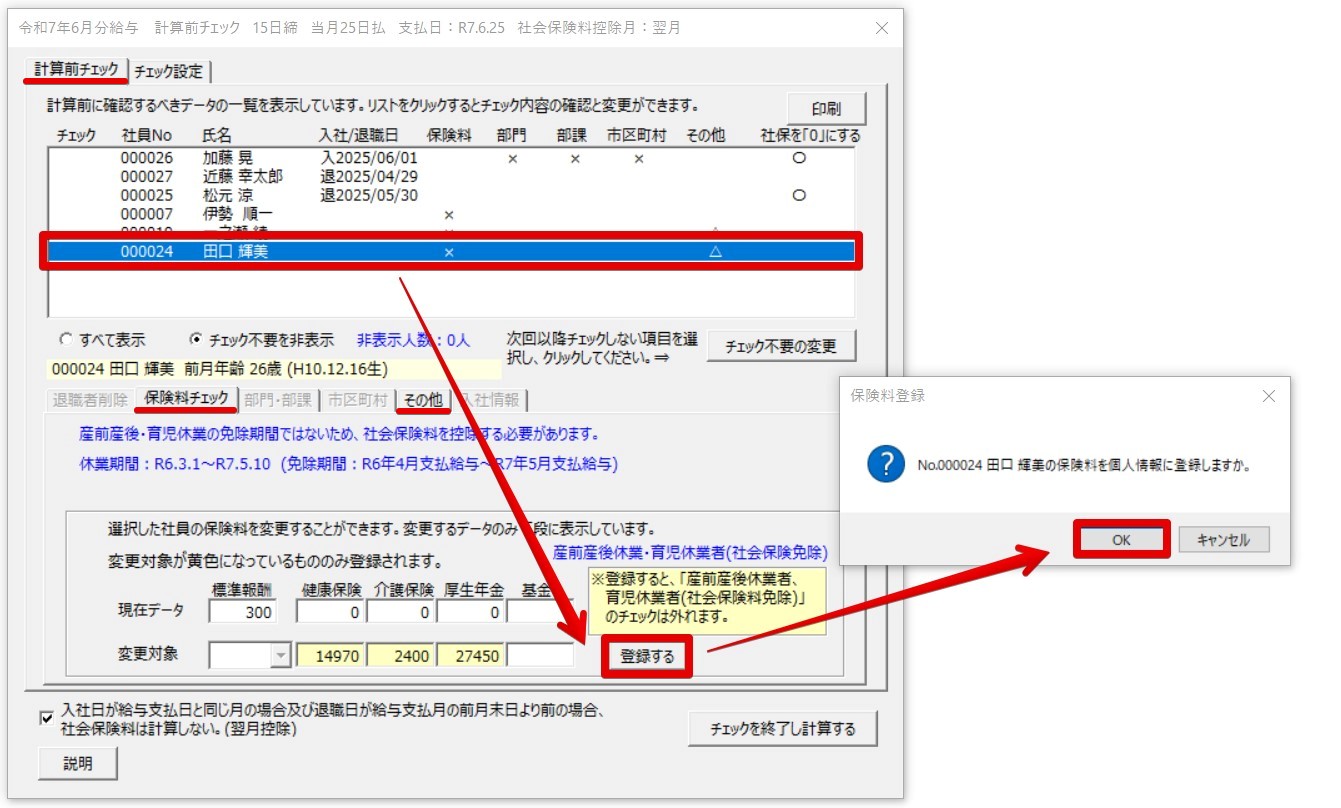Open the 説明 help button

(78, 762)
